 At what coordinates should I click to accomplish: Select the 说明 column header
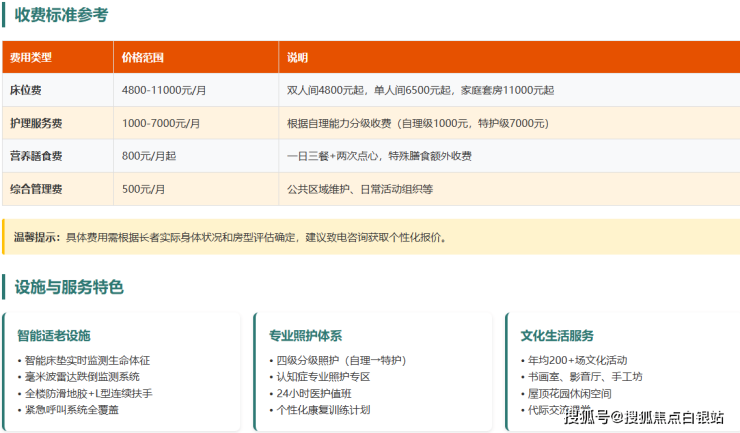click(x=298, y=57)
